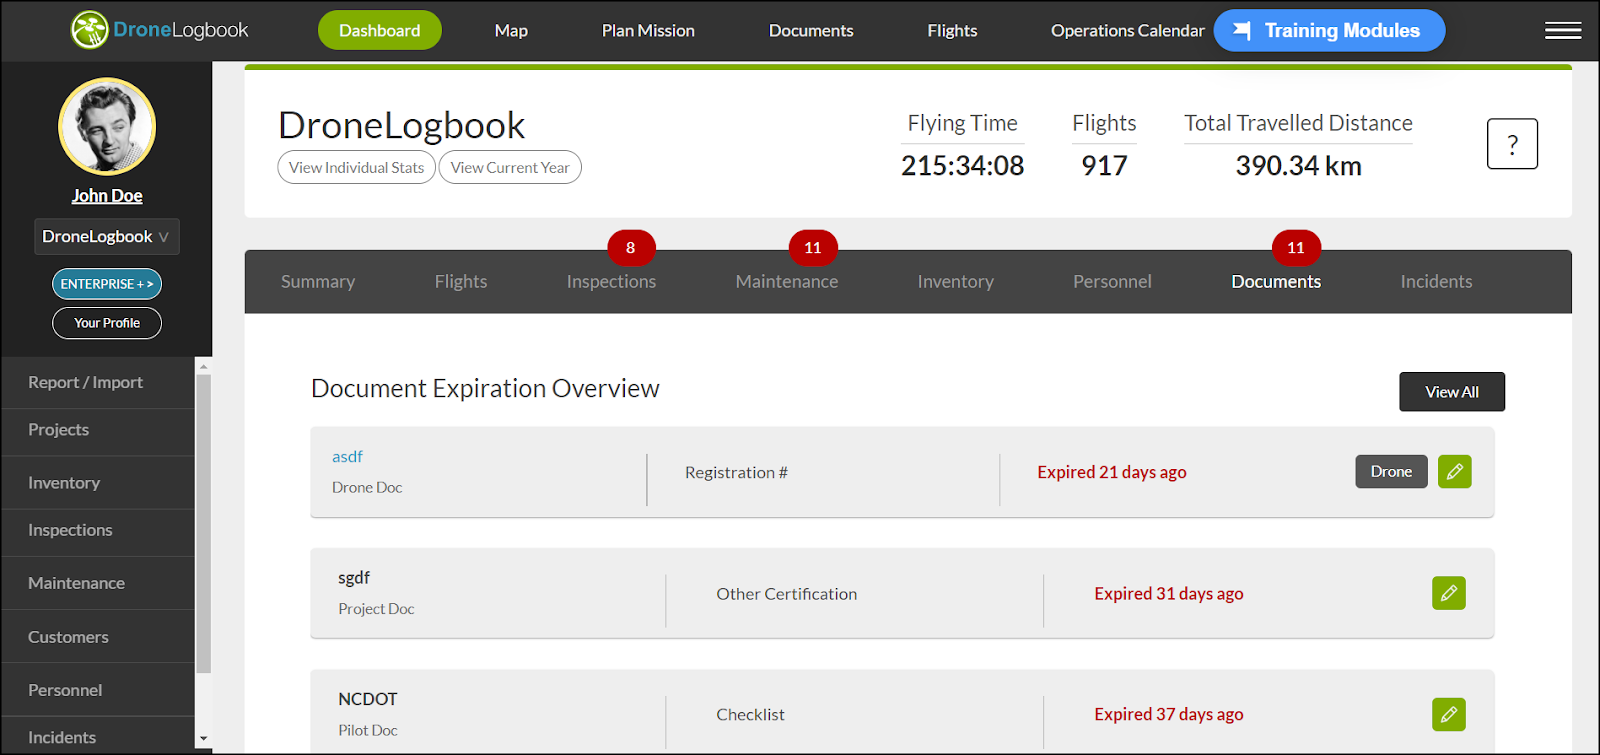This screenshot has width=1600, height=755.
Task: Click View Current Year button
Action: pyautogui.click(x=510, y=167)
